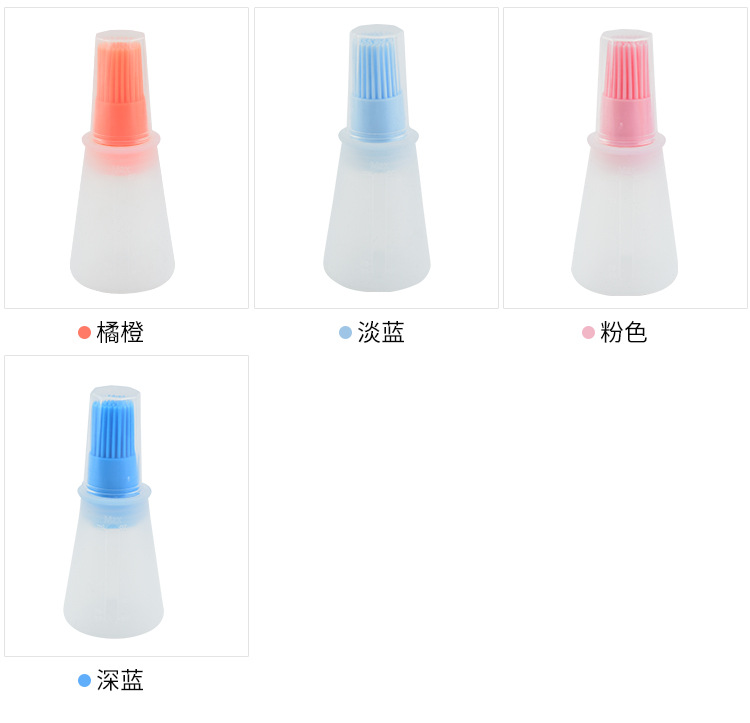Image resolution: width=750 pixels, height=723 pixels.
Task: Click the 淡蓝 label text
Action: (381, 332)
